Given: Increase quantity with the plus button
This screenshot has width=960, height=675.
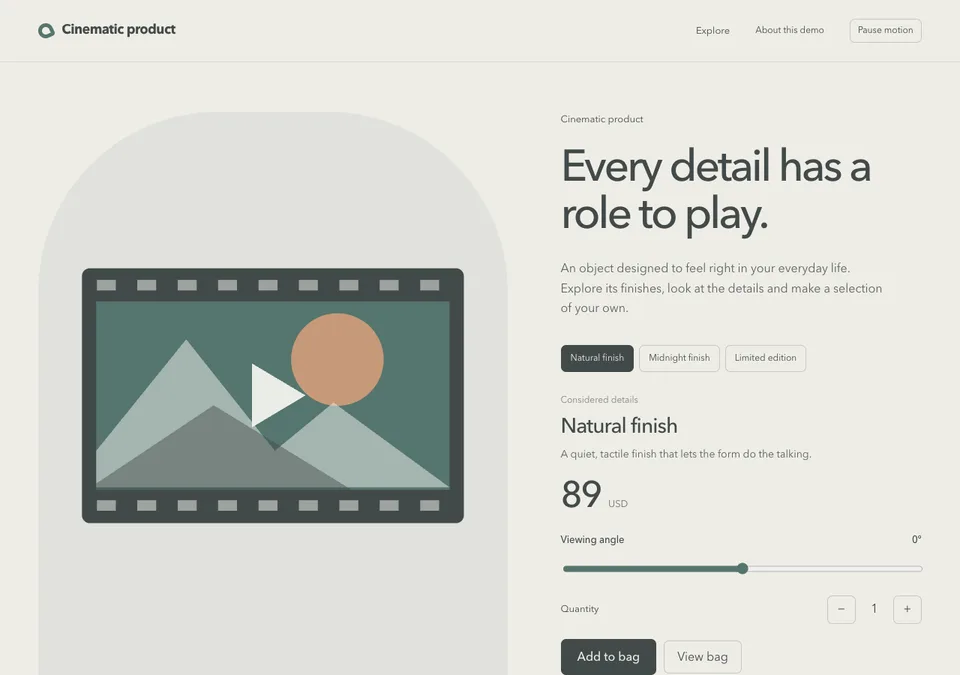Looking at the screenshot, I should [x=907, y=609].
